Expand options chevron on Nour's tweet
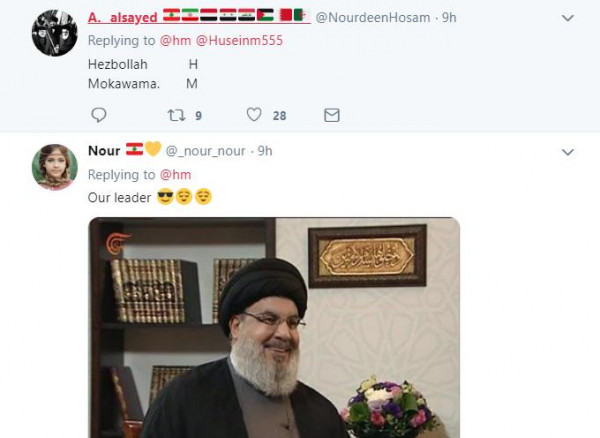The height and width of the screenshot is (438, 600). [x=568, y=152]
